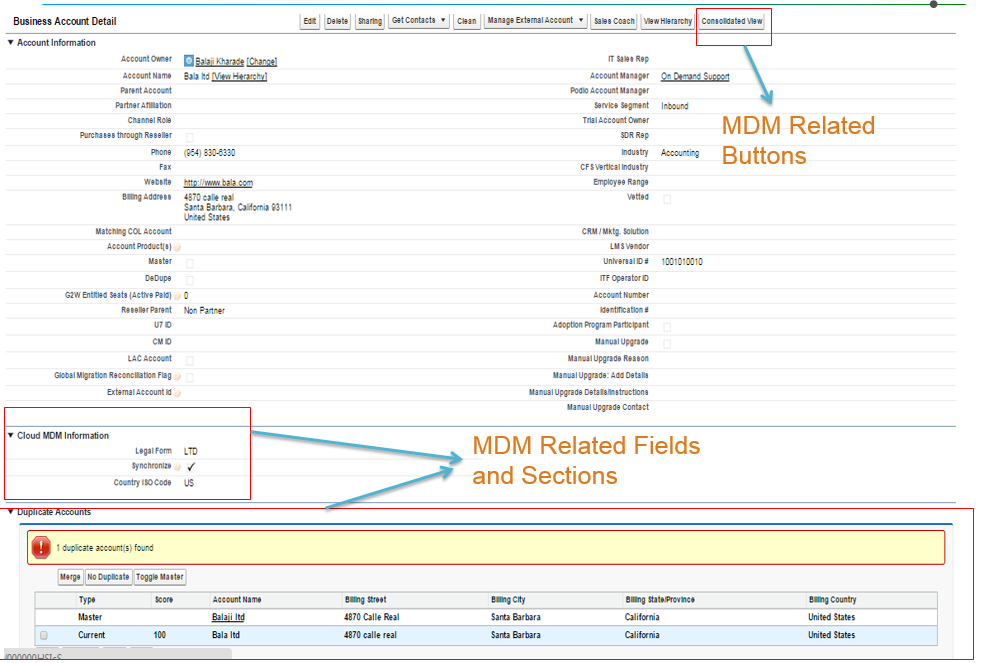The image size is (993, 663).
Task: Click the Account Owner avatar icon
Action: point(189,61)
